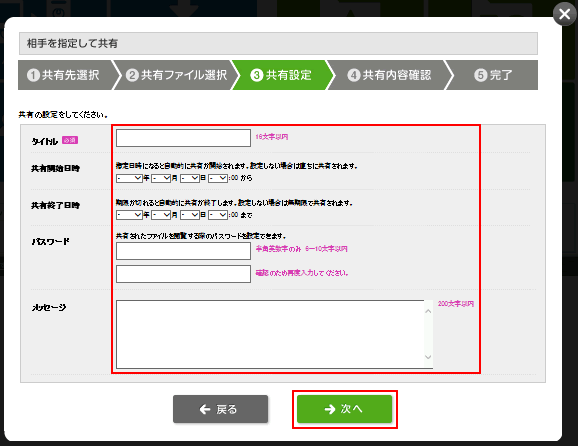578x446 pixels.
Task: Click the message box scroll up arrow
Action: pyautogui.click(x=428, y=311)
